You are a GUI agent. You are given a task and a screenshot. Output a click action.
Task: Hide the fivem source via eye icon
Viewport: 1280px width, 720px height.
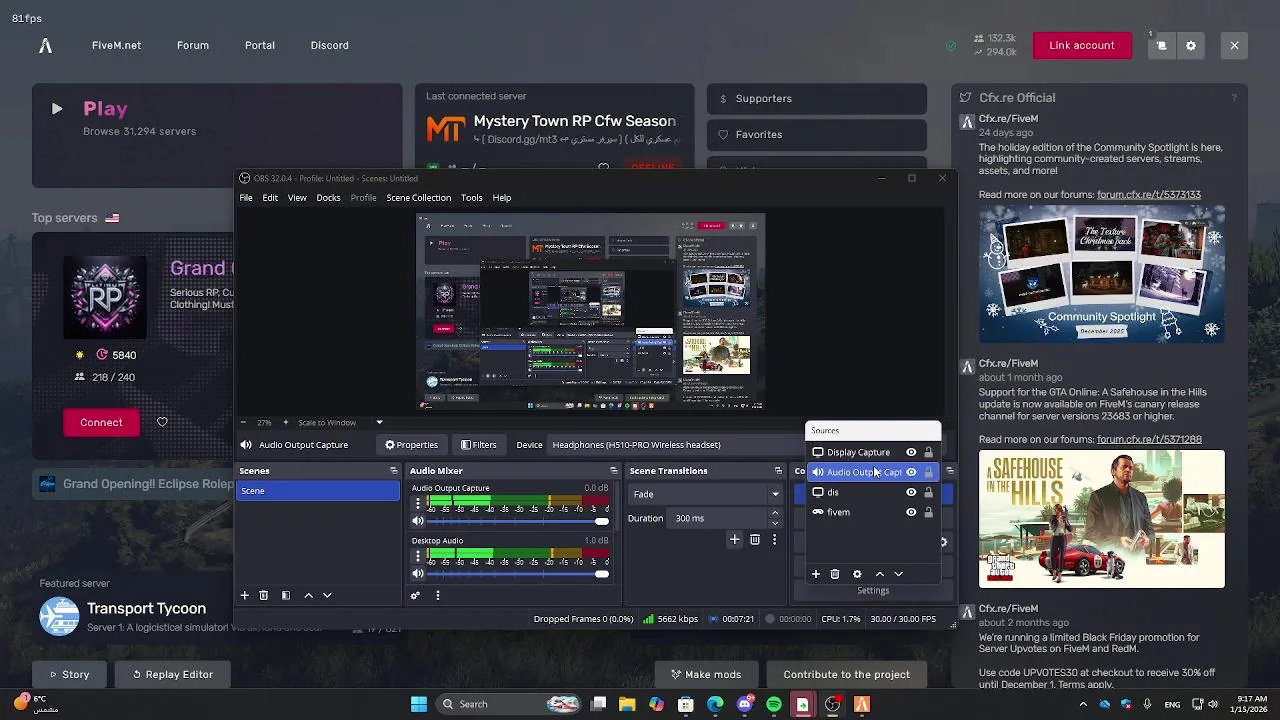click(911, 512)
